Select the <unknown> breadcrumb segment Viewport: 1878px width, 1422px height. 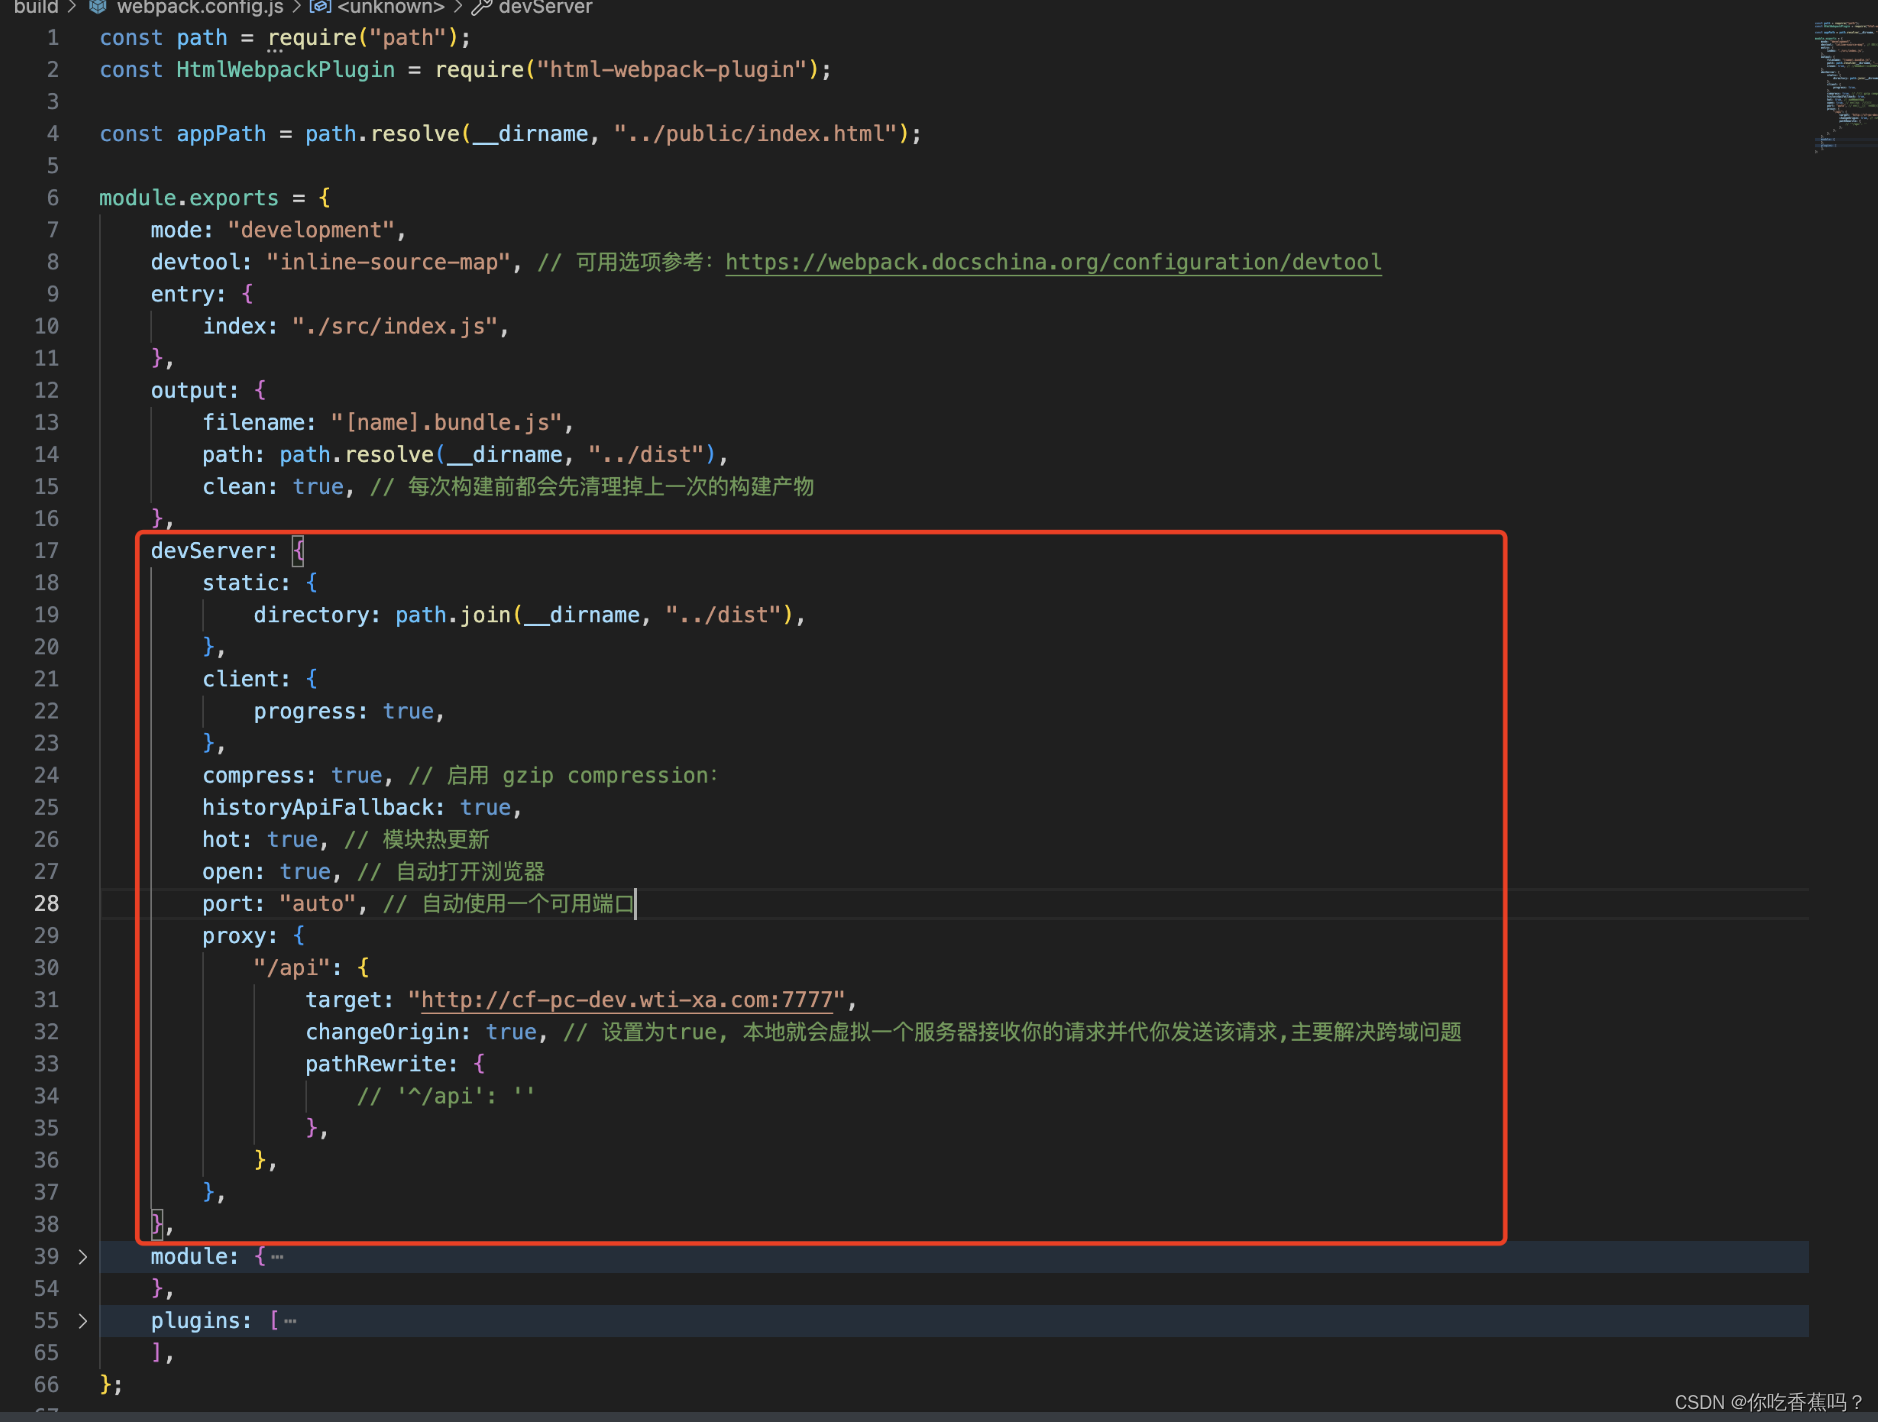(391, 7)
